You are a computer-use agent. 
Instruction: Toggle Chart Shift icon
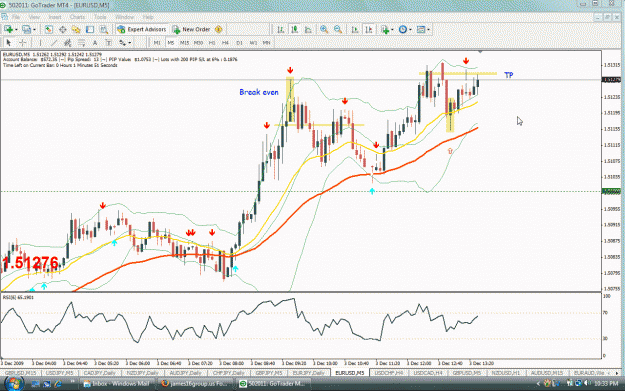[369, 29]
